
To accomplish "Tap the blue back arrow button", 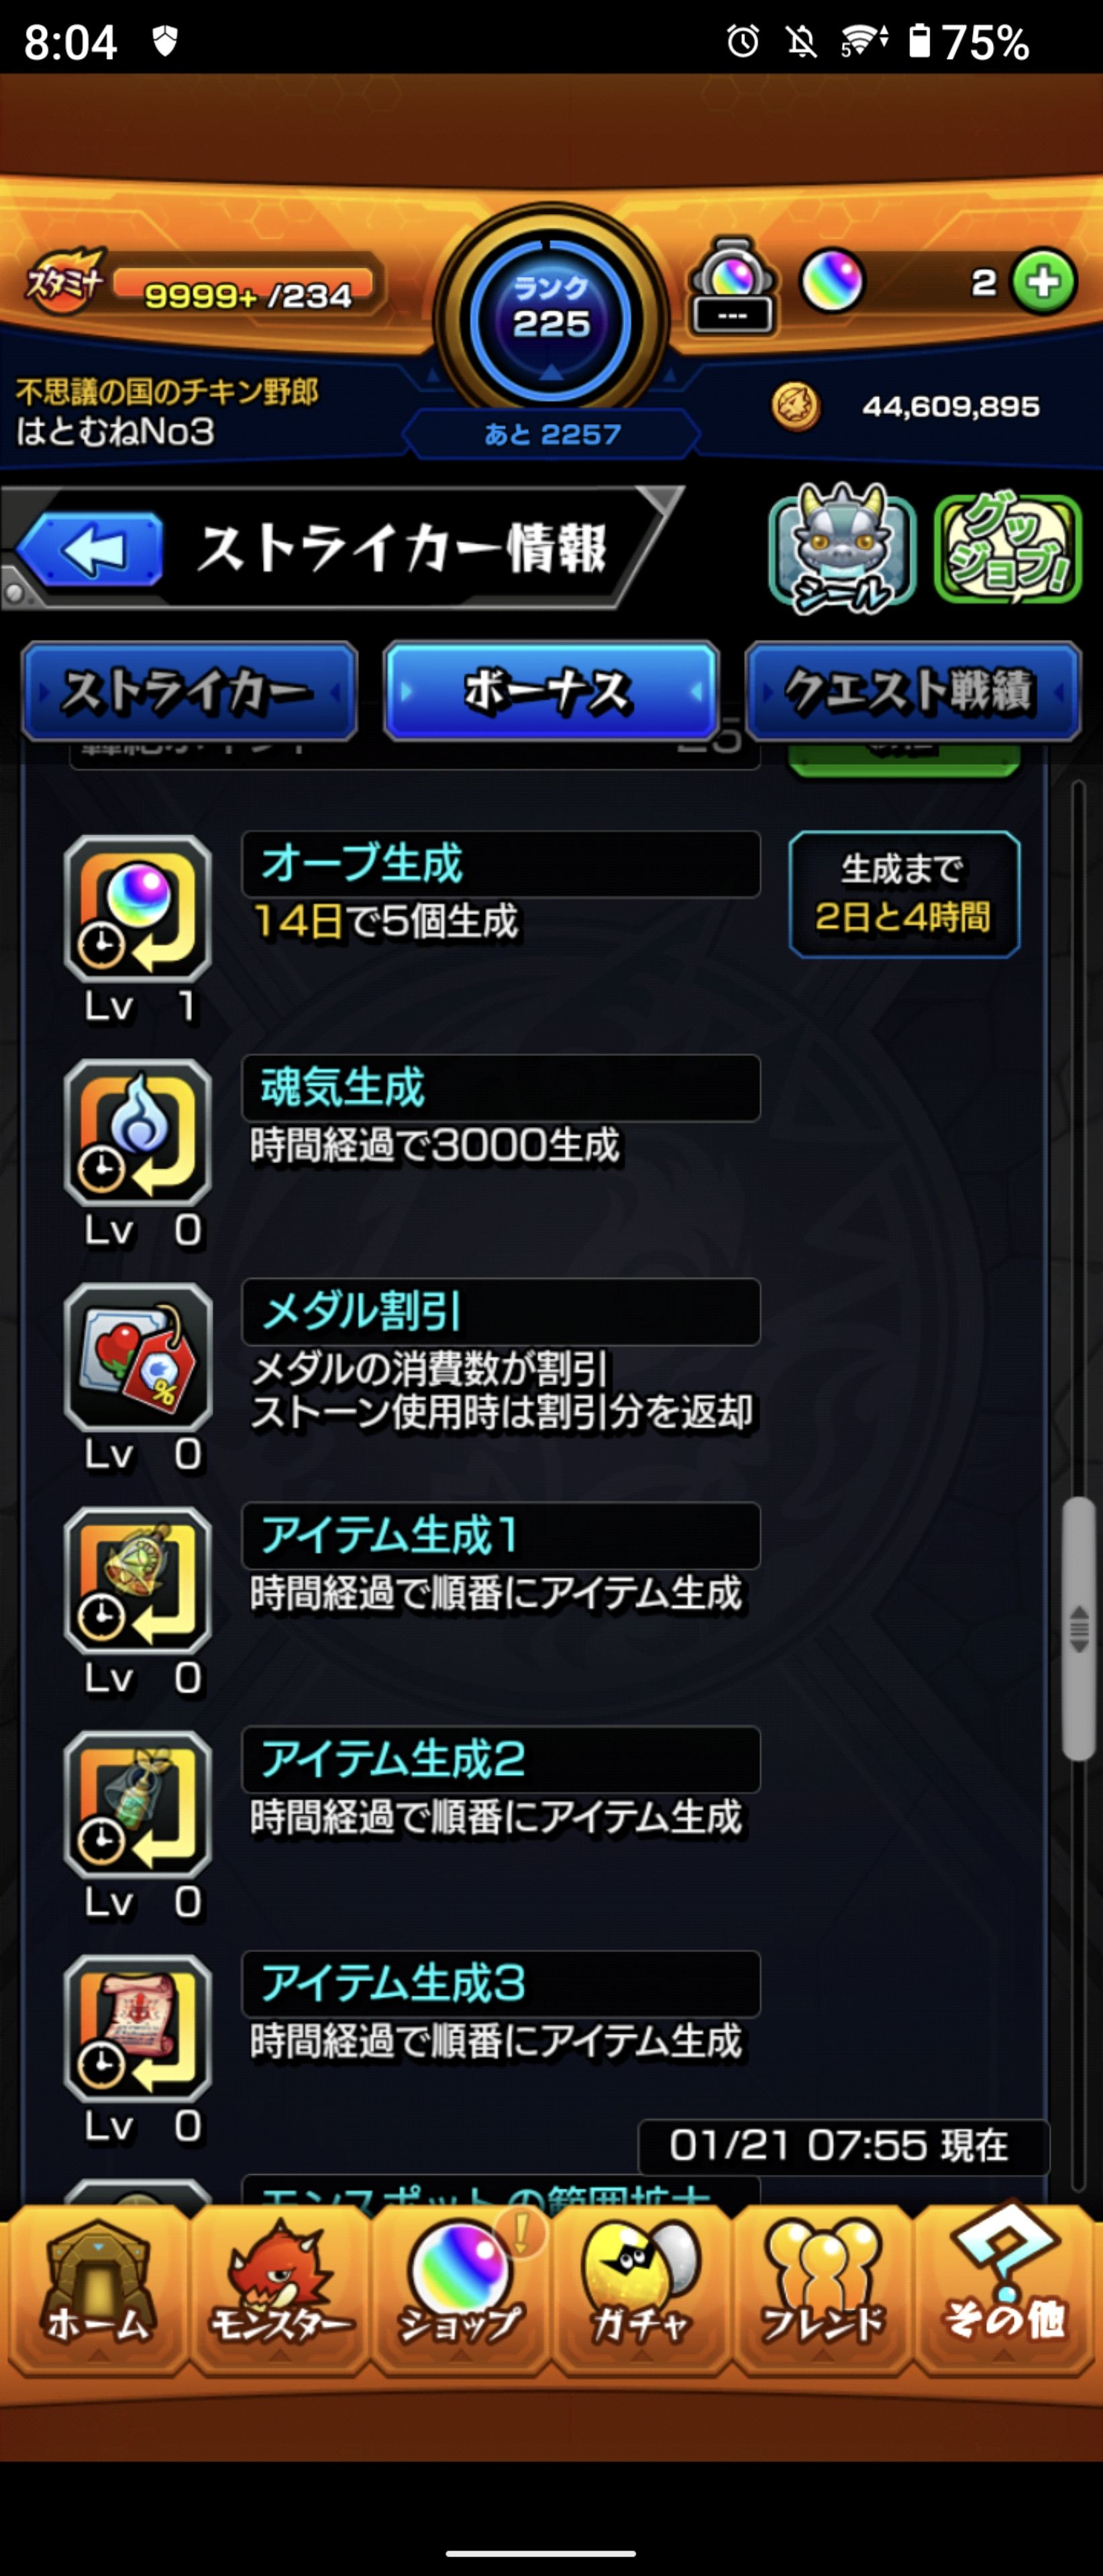I will pyautogui.click(x=90, y=549).
